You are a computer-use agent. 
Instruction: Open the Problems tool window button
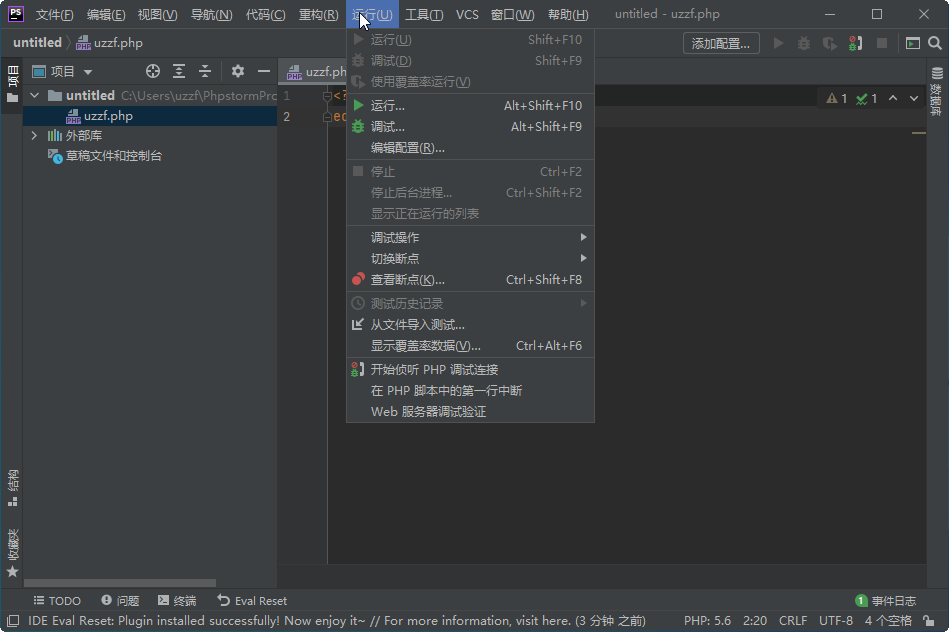click(x=120, y=601)
